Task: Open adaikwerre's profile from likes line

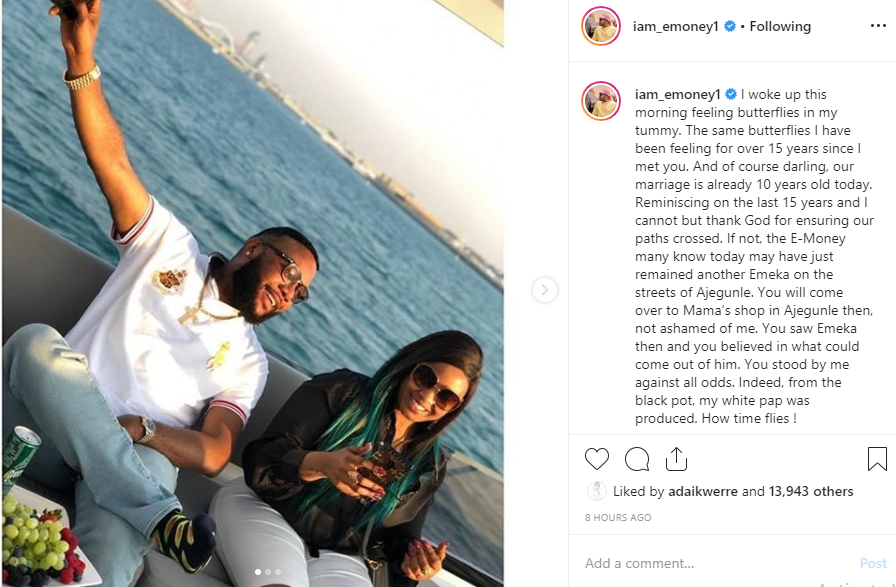Action: (703, 492)
